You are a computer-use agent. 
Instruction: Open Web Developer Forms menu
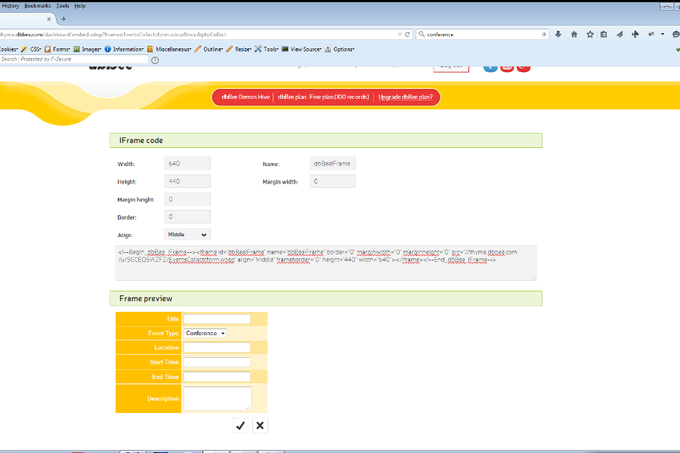57,49
